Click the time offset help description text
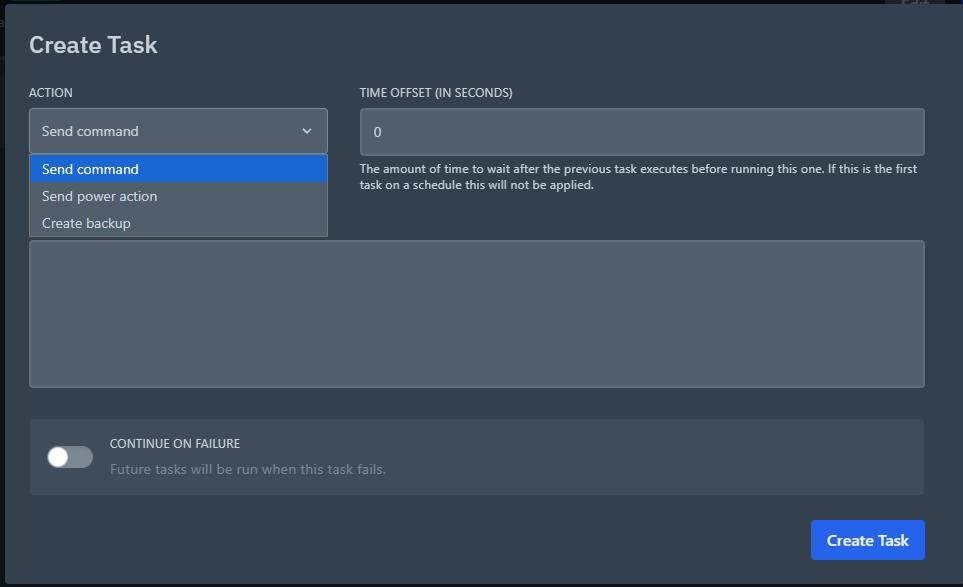The height and width of the screenshot is (587, 963). pos(638,177)
